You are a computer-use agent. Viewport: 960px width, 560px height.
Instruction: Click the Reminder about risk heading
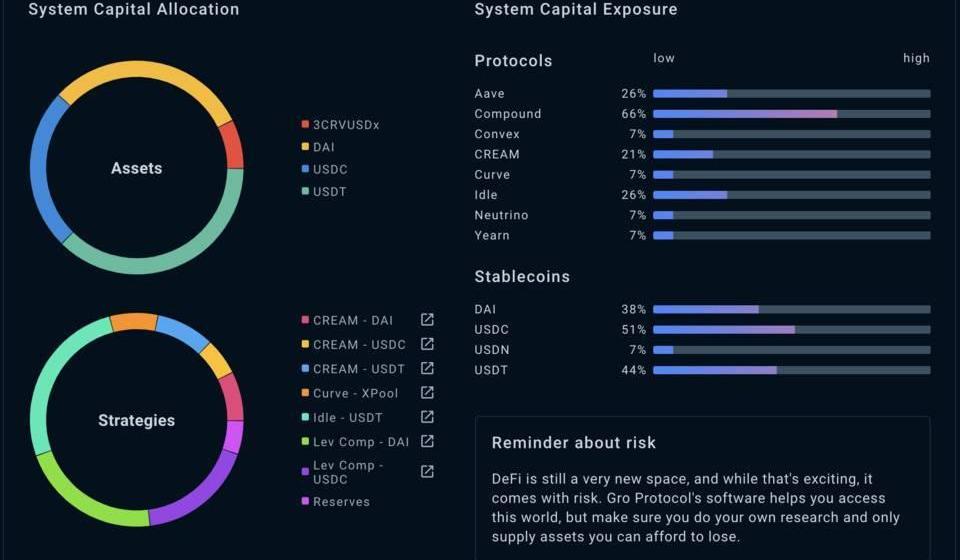pos(574,443)
